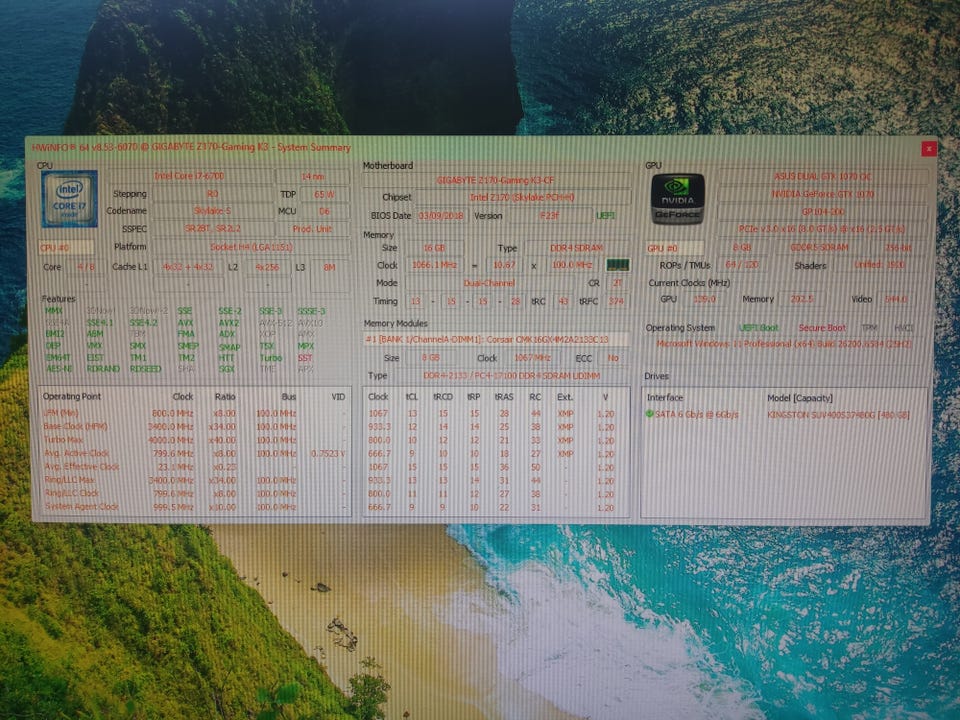This screenshot has width=960, height=720.
Task: Click the Microsoft Windows 11 Professional OS line
Action: click(784, 344)
